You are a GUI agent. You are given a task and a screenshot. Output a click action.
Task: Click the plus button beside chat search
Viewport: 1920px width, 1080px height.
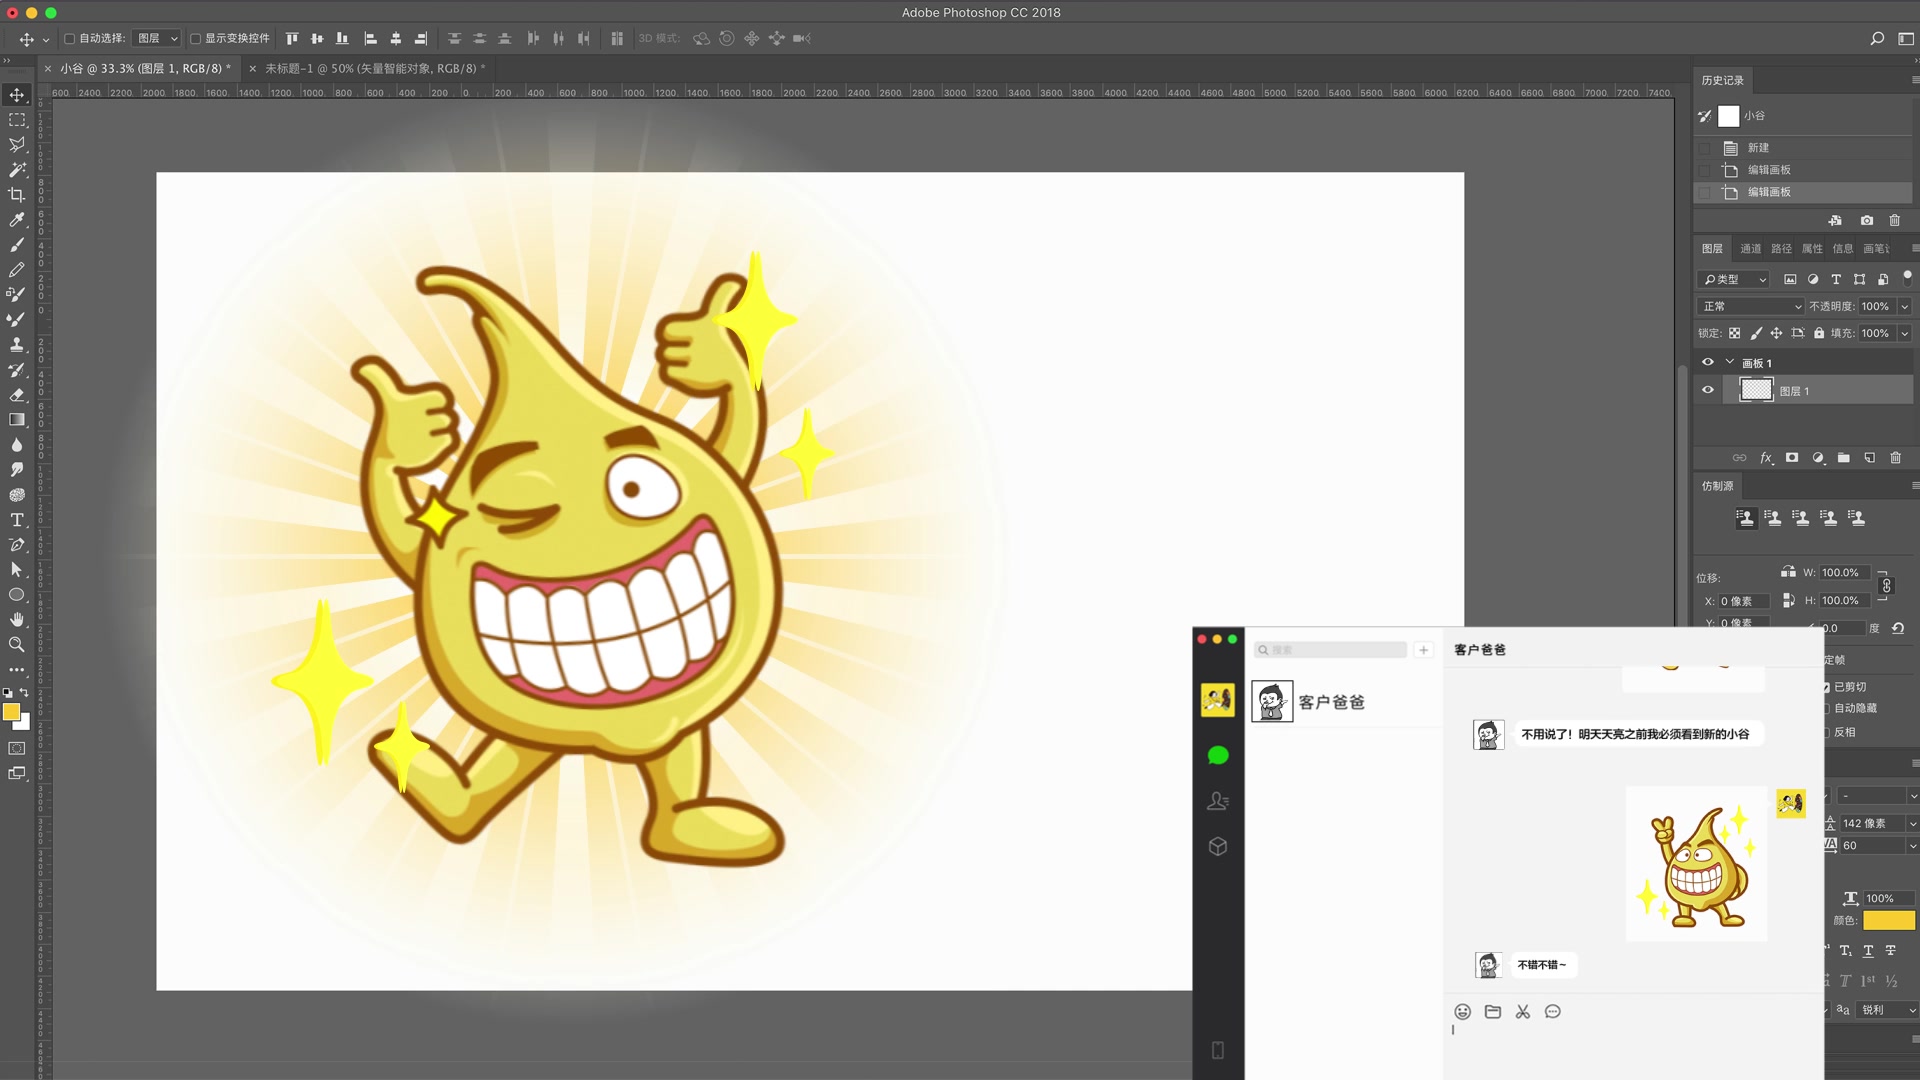click(1423, 650)
